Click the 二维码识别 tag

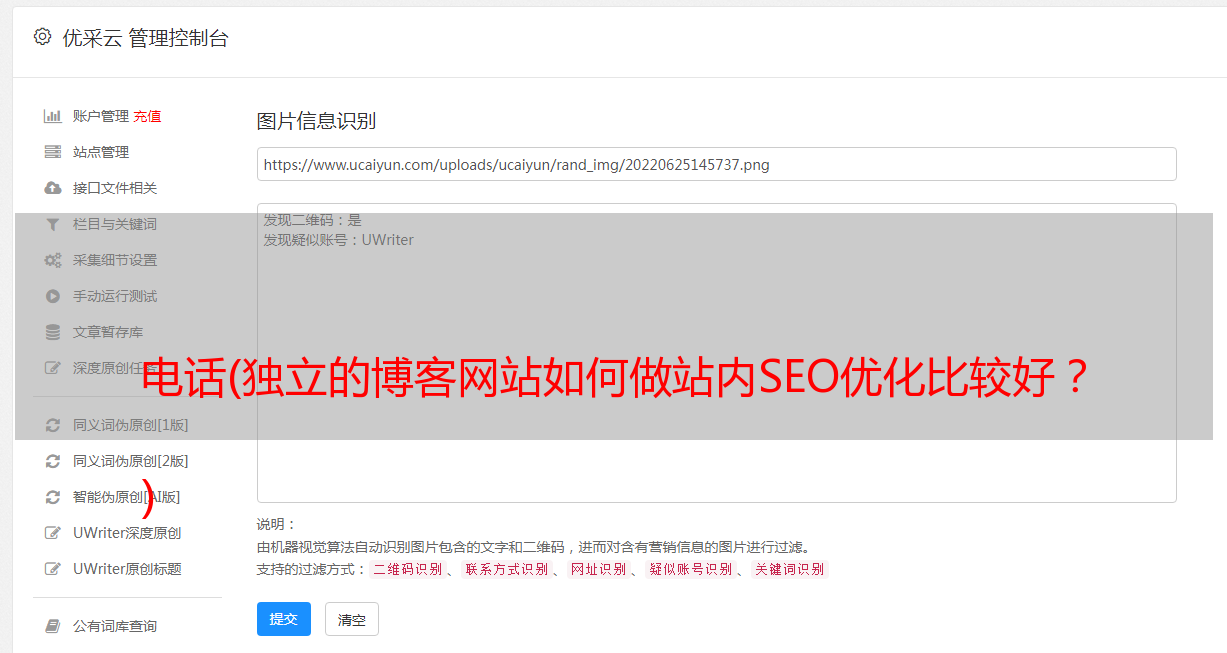pos(407,569)
